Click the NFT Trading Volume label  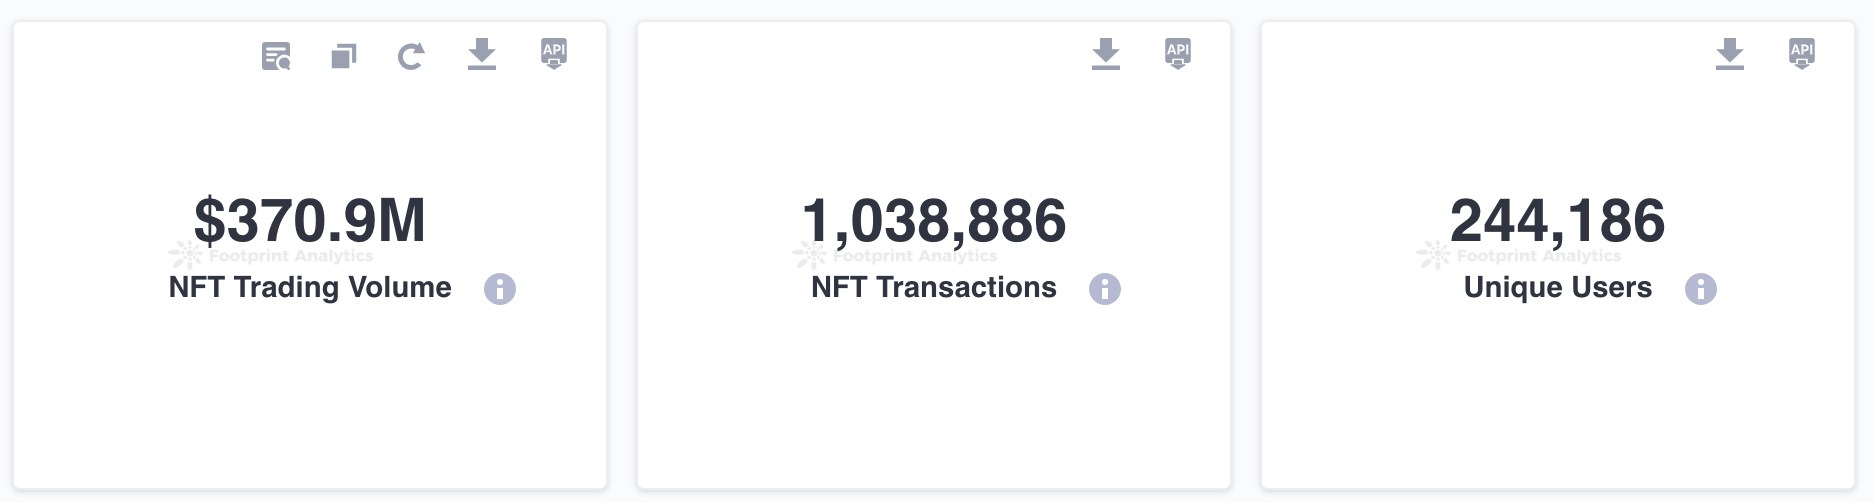310,288
